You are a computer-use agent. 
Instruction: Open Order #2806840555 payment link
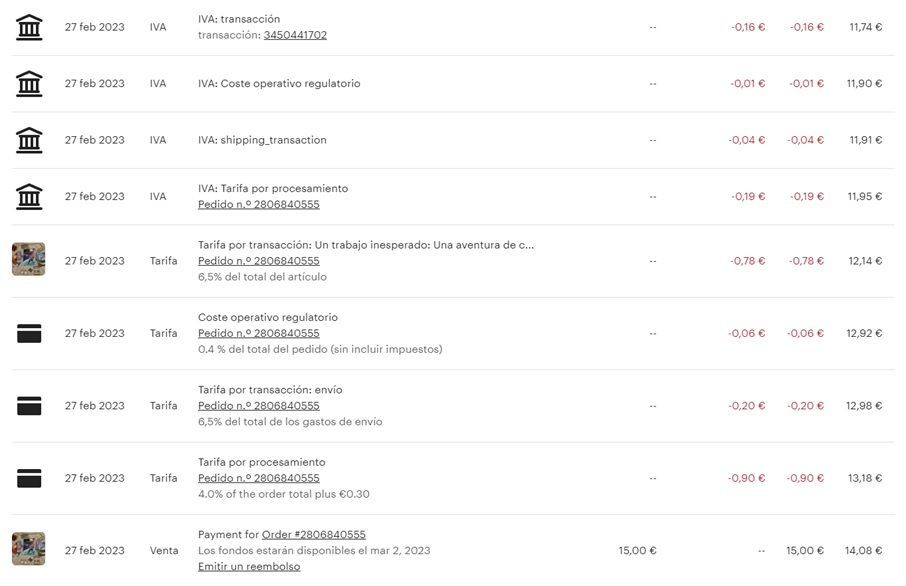click(313, 535)
